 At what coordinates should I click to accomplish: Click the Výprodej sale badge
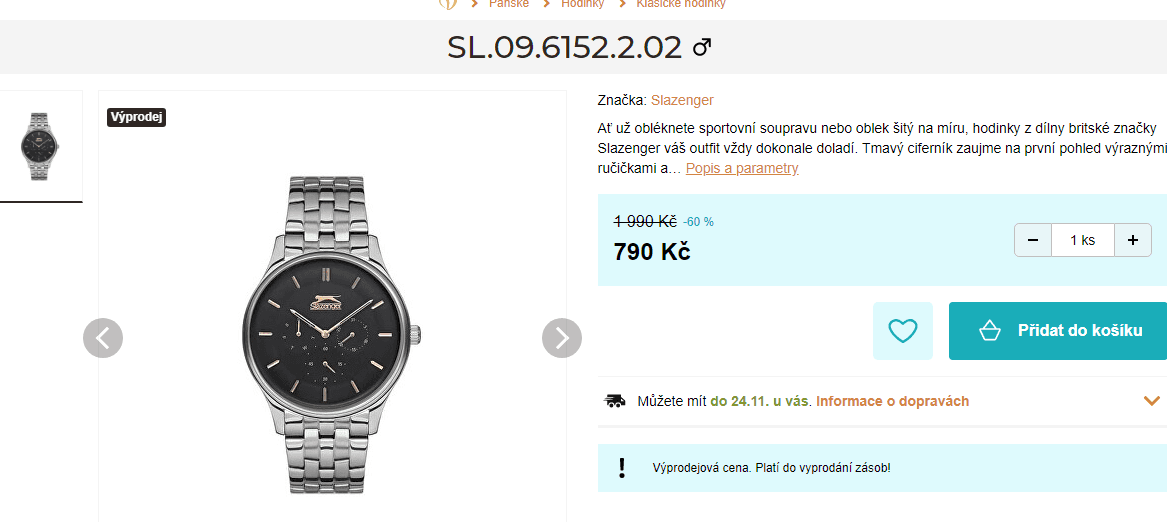click(x=136, y=117)
